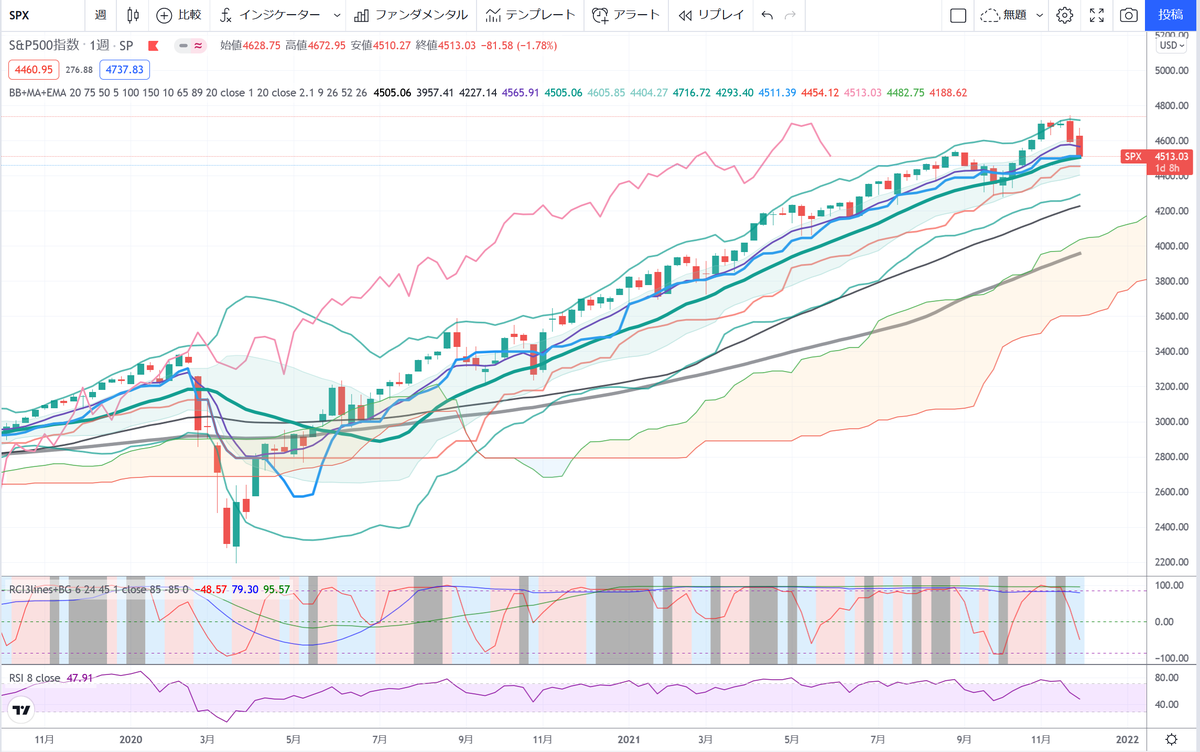This screenshot has width=1200, height=752.
Task: Expand the arrow next to インジケーター
Action: tap(335, 15)
